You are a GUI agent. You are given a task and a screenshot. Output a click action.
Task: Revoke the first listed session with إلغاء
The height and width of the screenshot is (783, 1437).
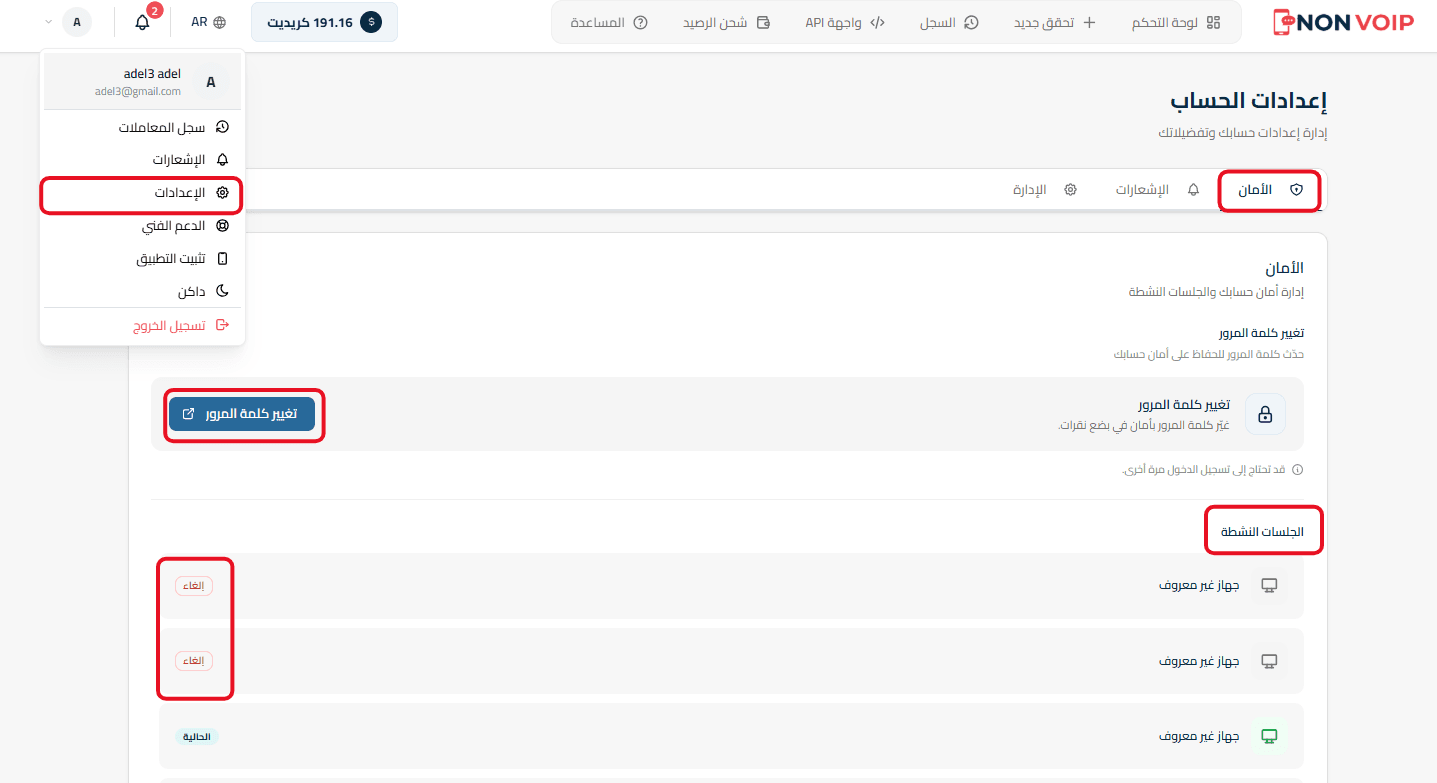194,586
